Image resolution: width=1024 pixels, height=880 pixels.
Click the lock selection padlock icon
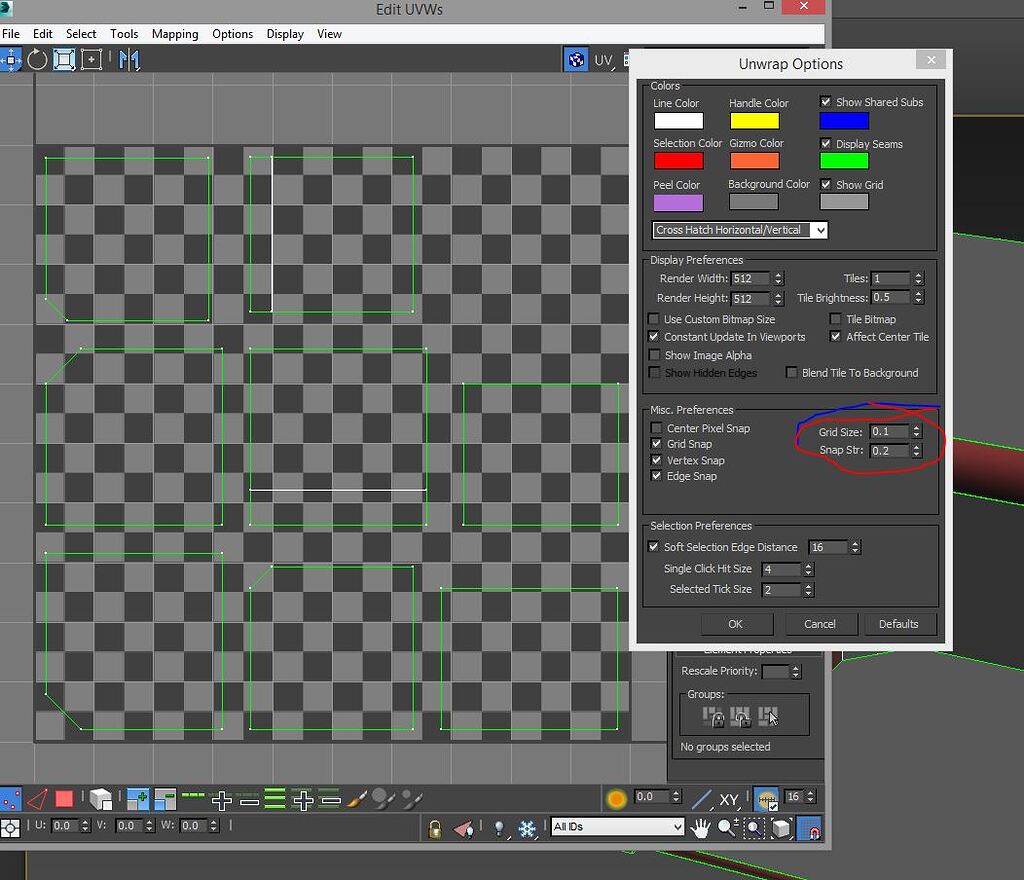point(434,828)
